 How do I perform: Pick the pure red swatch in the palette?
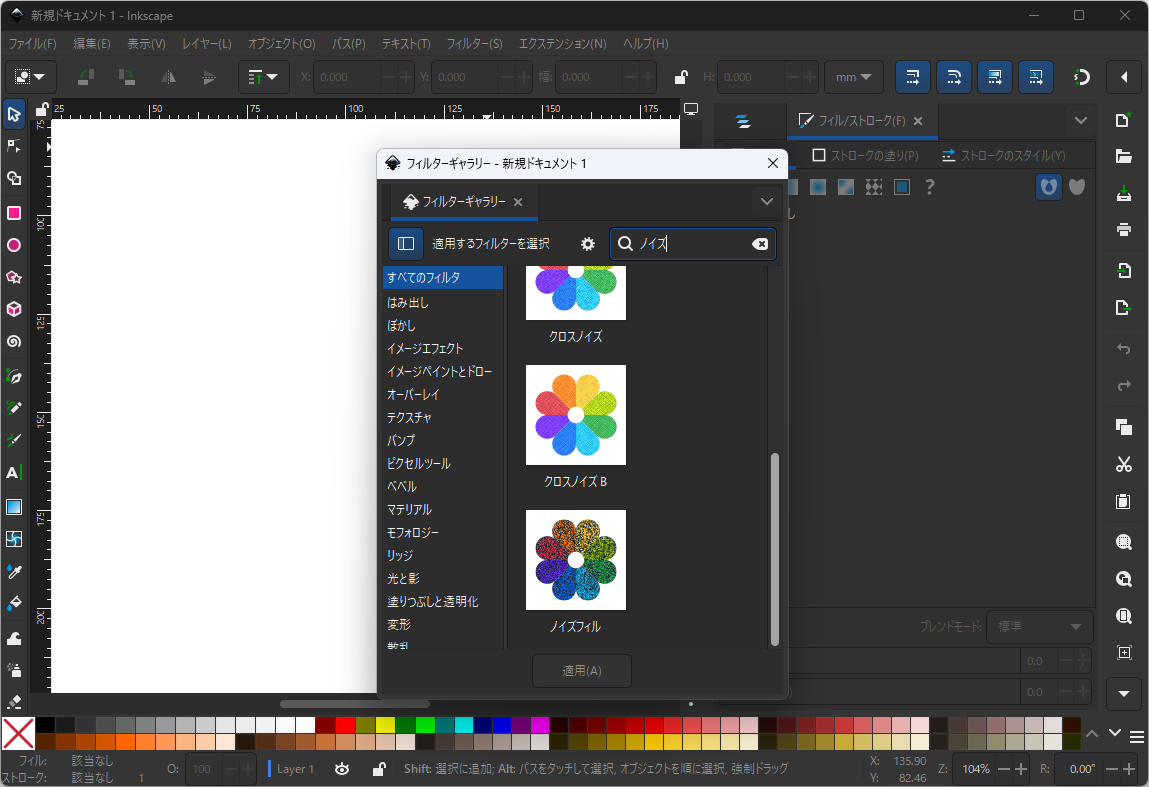(x=345, y=725)
